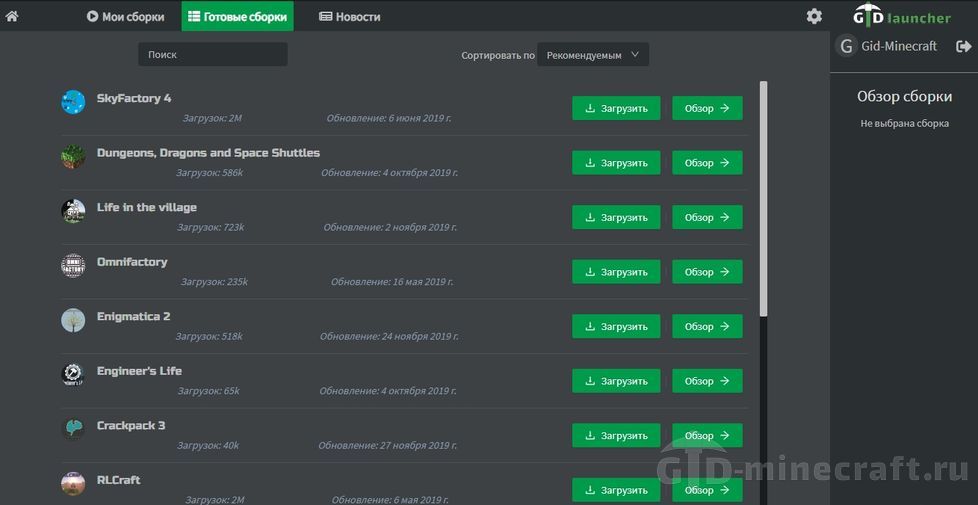Viewport: 978px width, 505px height.
Task: Open Обзор for Enigmatica 2
Action: click(x=707, y=327)
